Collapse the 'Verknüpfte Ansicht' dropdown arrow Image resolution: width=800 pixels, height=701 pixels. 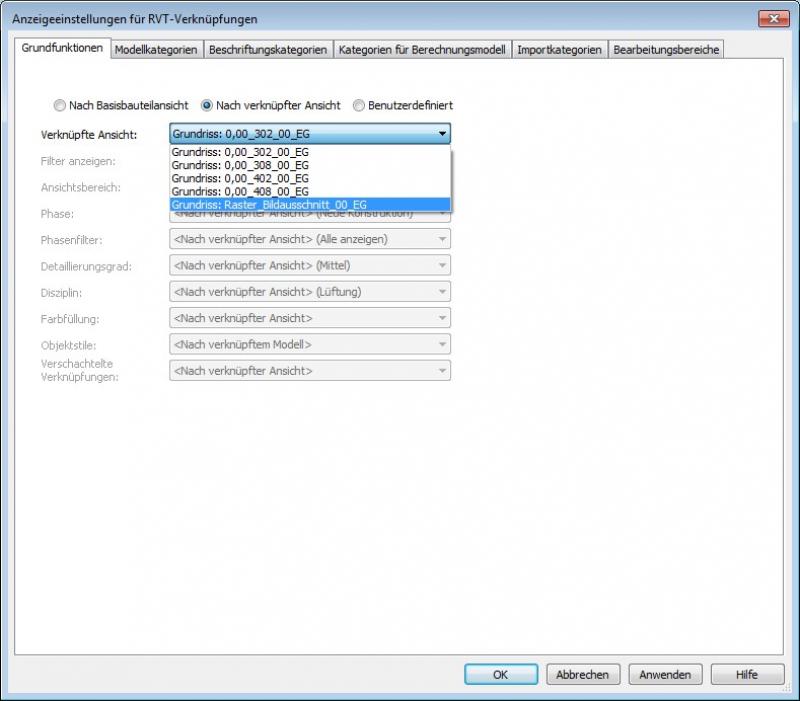click(x=441, y=134)
